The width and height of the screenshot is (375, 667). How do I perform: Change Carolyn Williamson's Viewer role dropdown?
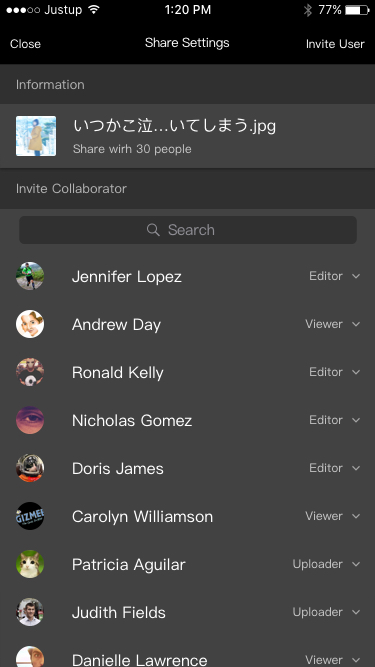[333, 516]
